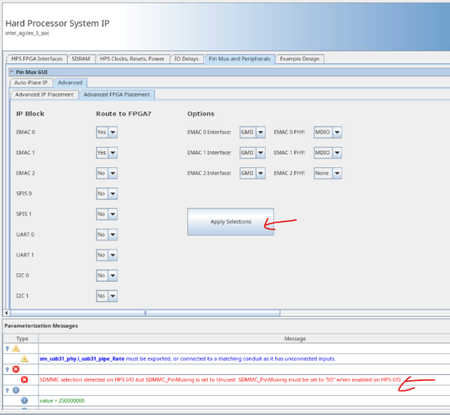Screen dimensions: 450x415
Task: Select Pin Mux and Peripherals tab
Action: click(x=239, y=59)
